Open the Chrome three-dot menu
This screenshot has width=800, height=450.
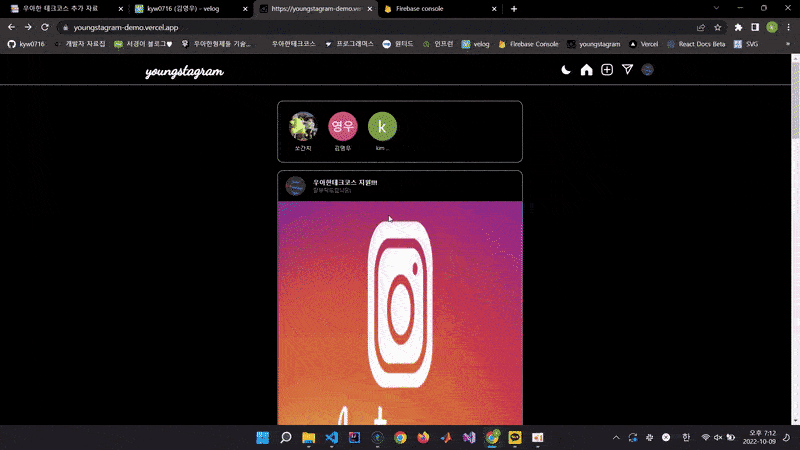789,28
